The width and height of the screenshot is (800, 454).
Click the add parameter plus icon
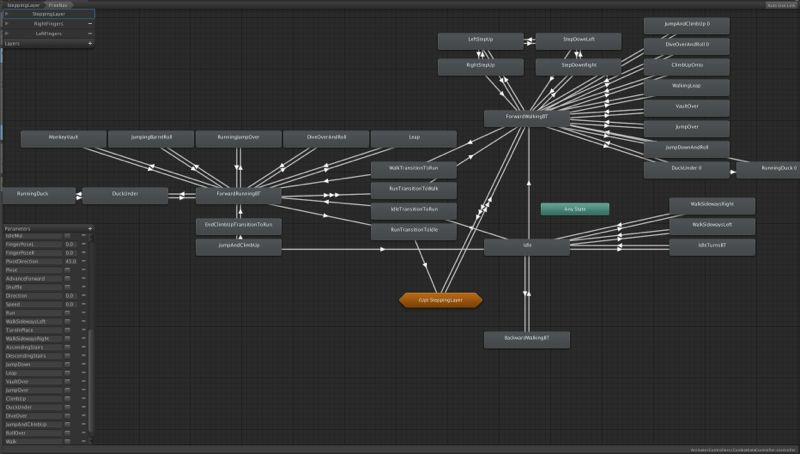point(90,228)
